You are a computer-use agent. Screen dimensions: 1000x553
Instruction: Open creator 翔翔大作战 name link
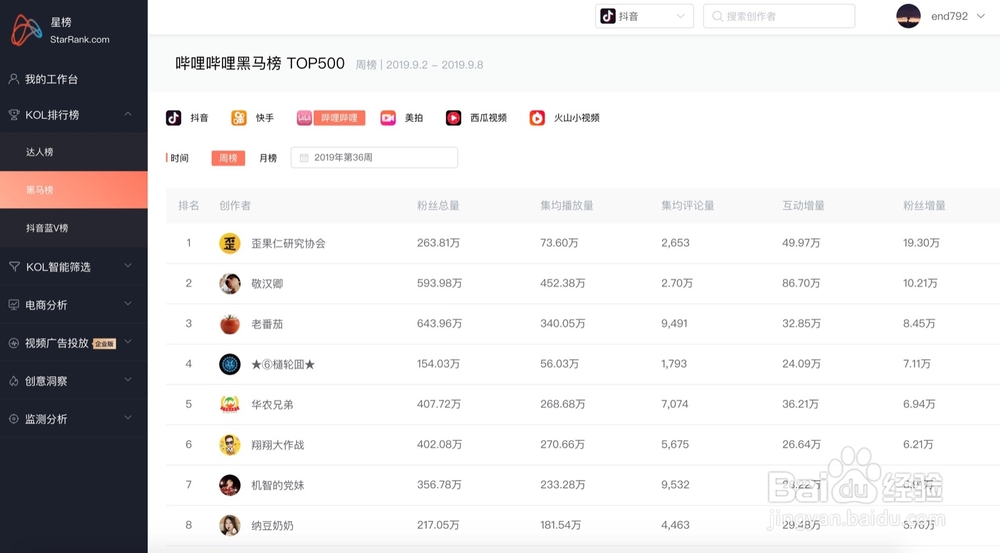[277, 445]
